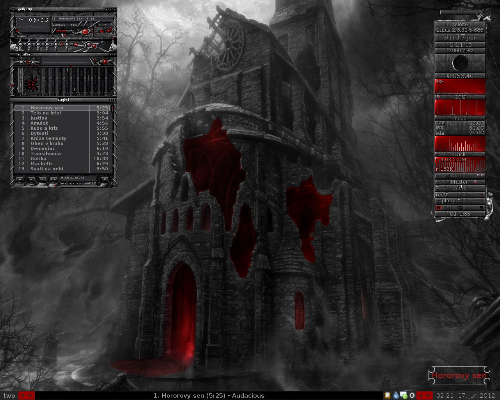500x400 pixels.
Task: Click the yellow tray icon in taskbar
Action: [388, 396]
